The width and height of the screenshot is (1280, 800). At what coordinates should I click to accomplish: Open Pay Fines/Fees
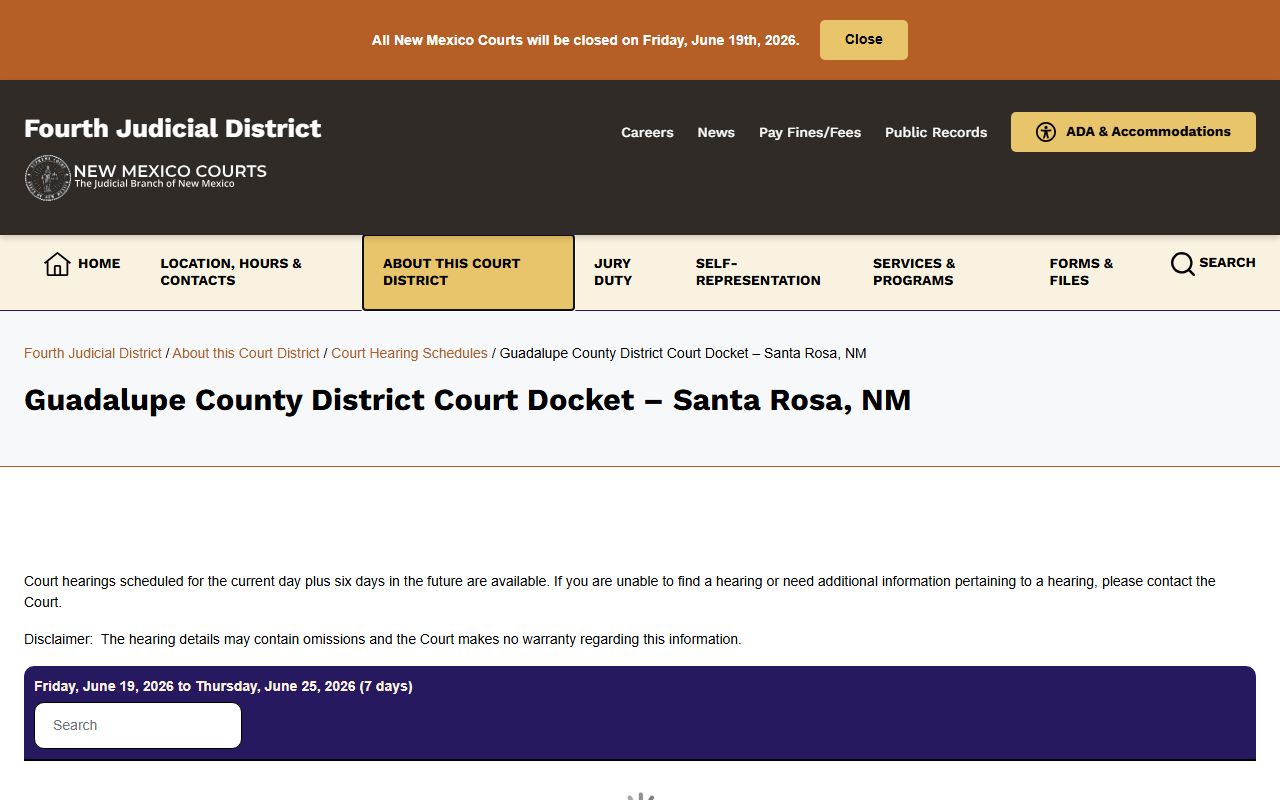click(810, 132)
